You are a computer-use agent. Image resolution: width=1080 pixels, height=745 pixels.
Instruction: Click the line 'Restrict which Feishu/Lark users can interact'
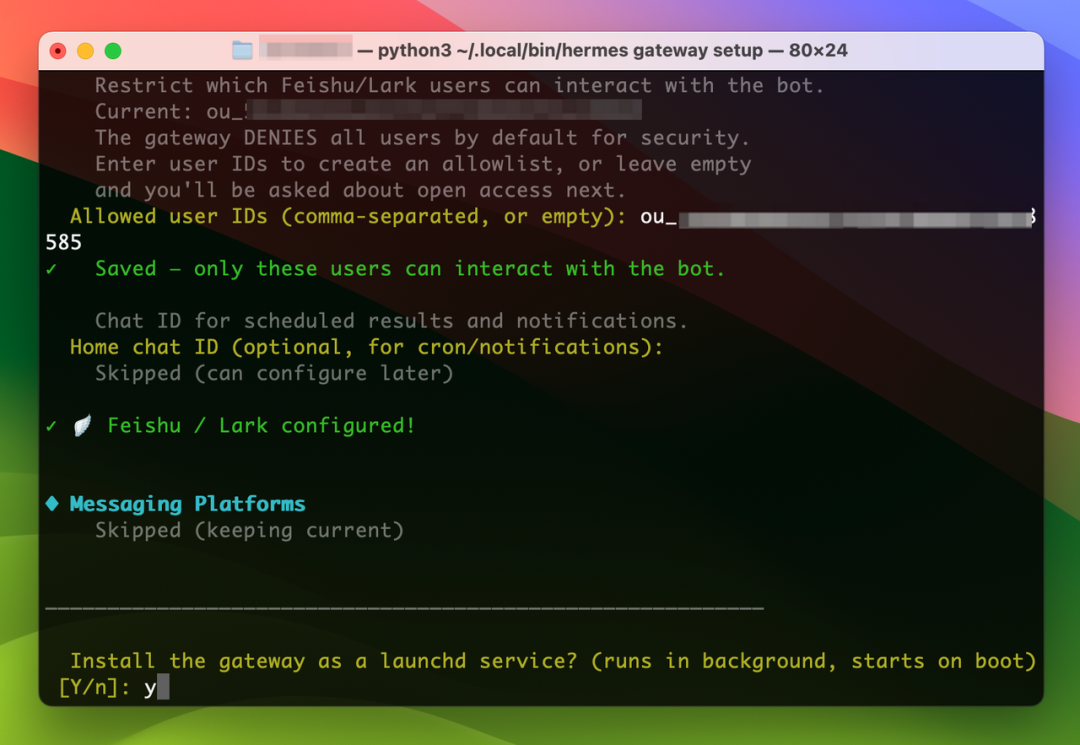pyautogui.click(x=459, y=85)
